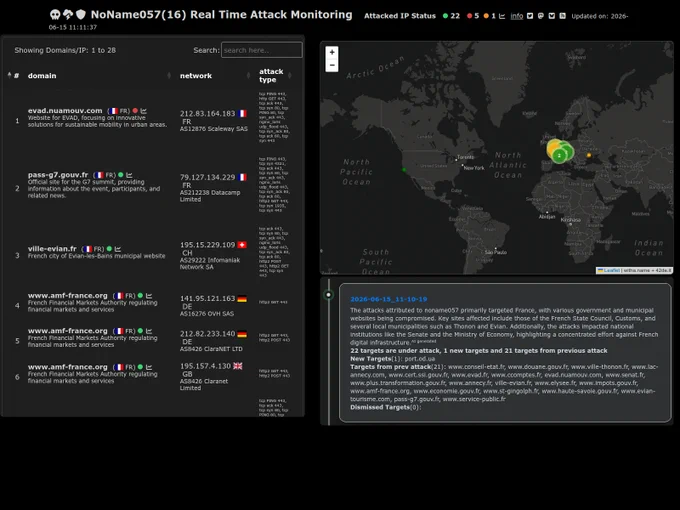Open the info link in header
Image resolution: width=680 pixels, height=510 pixels.
517,16
